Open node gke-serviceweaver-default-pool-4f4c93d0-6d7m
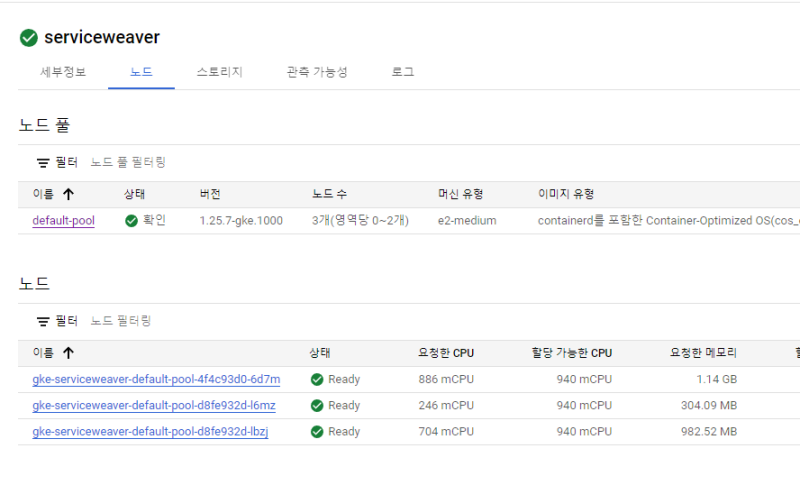Screen dimensions: 800x485 click(x=156, y=380)
